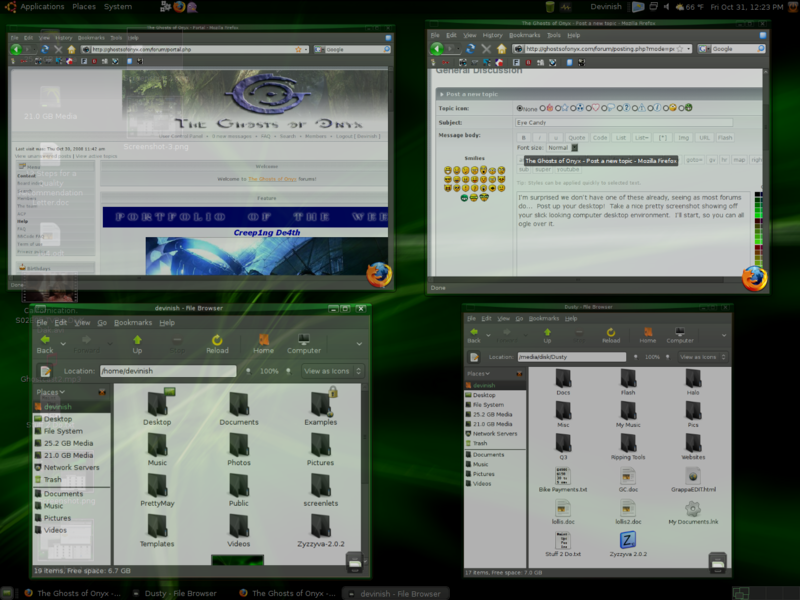Select the heart topic icon radio button
The image size is (800, 600).
click(589, 108)
